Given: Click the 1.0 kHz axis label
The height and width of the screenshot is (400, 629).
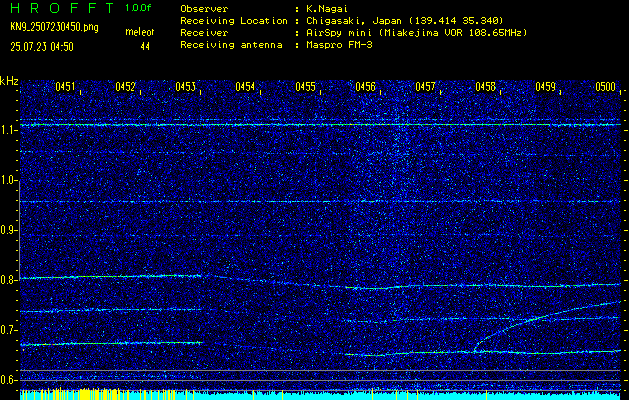Looking at the screenshot, I should [x=8, y=180].
